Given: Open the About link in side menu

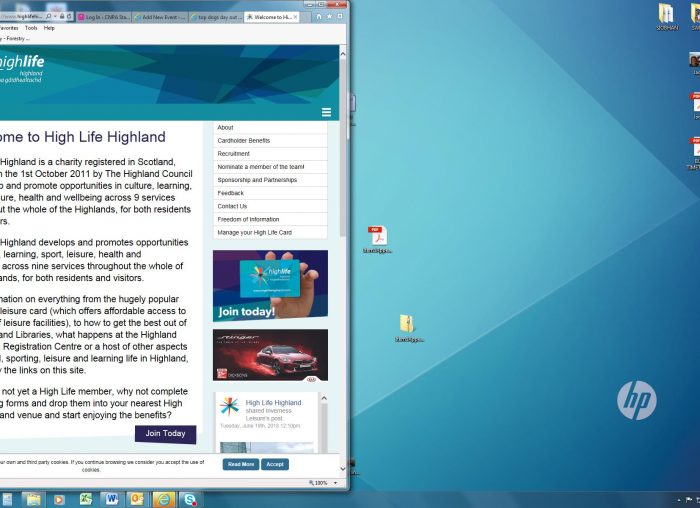Looking at the screenshot, I should click(x=270, y=128).
